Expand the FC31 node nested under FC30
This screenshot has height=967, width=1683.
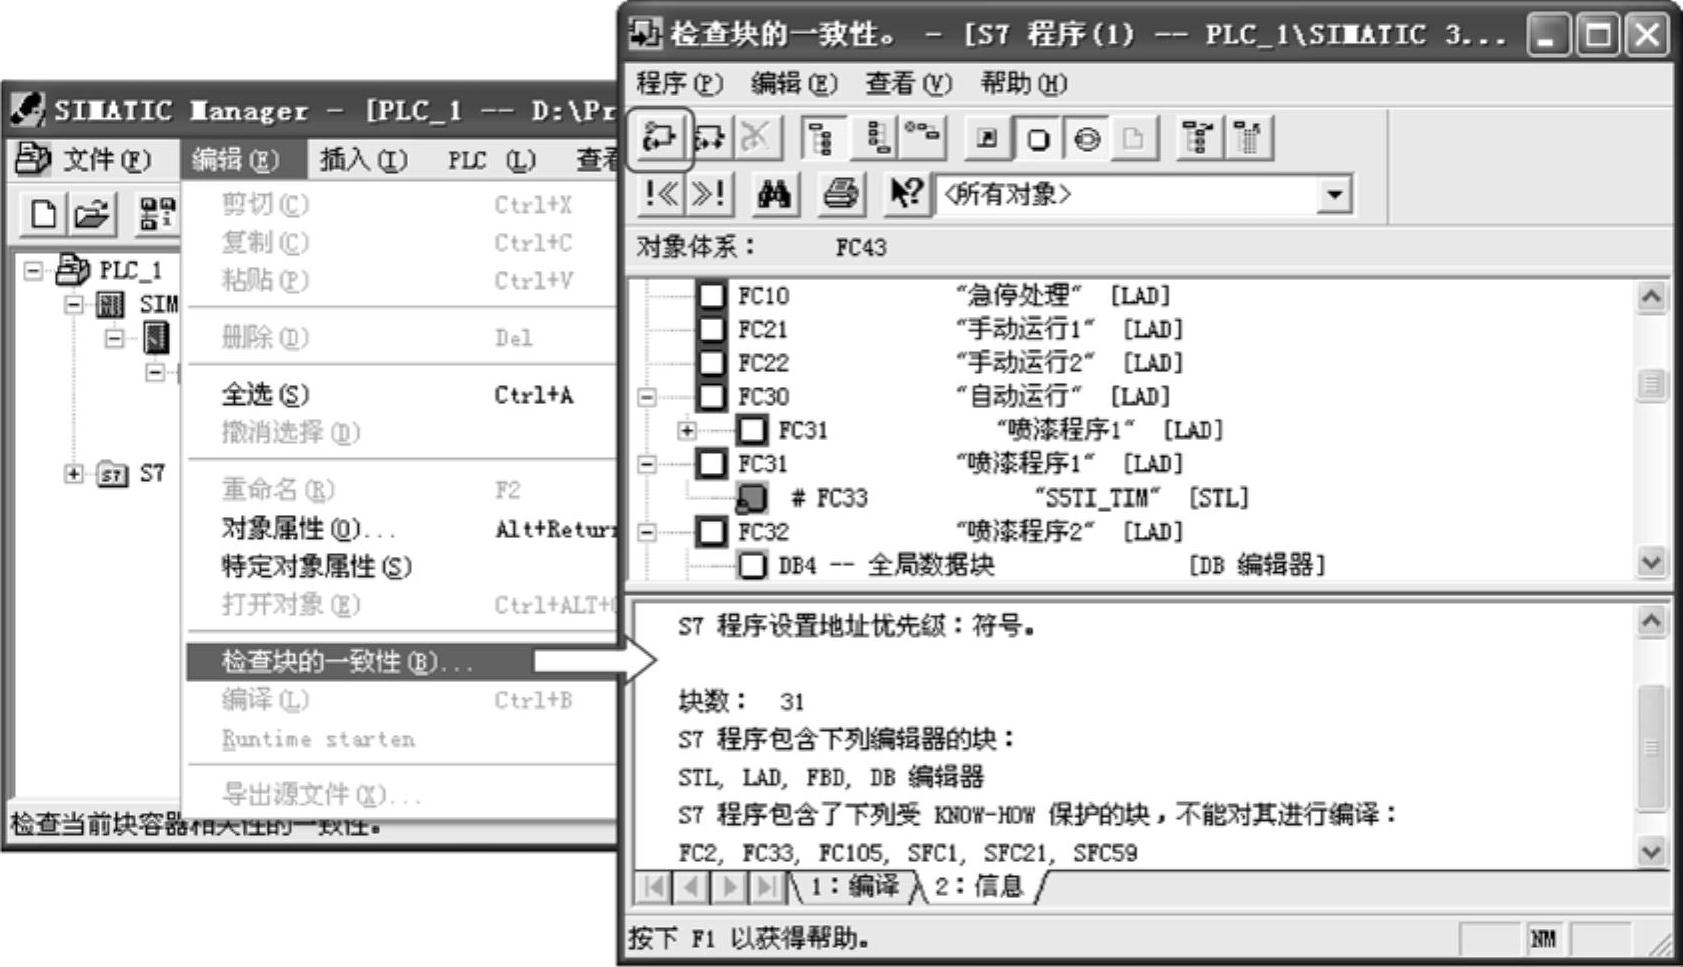tap(686, 431)
